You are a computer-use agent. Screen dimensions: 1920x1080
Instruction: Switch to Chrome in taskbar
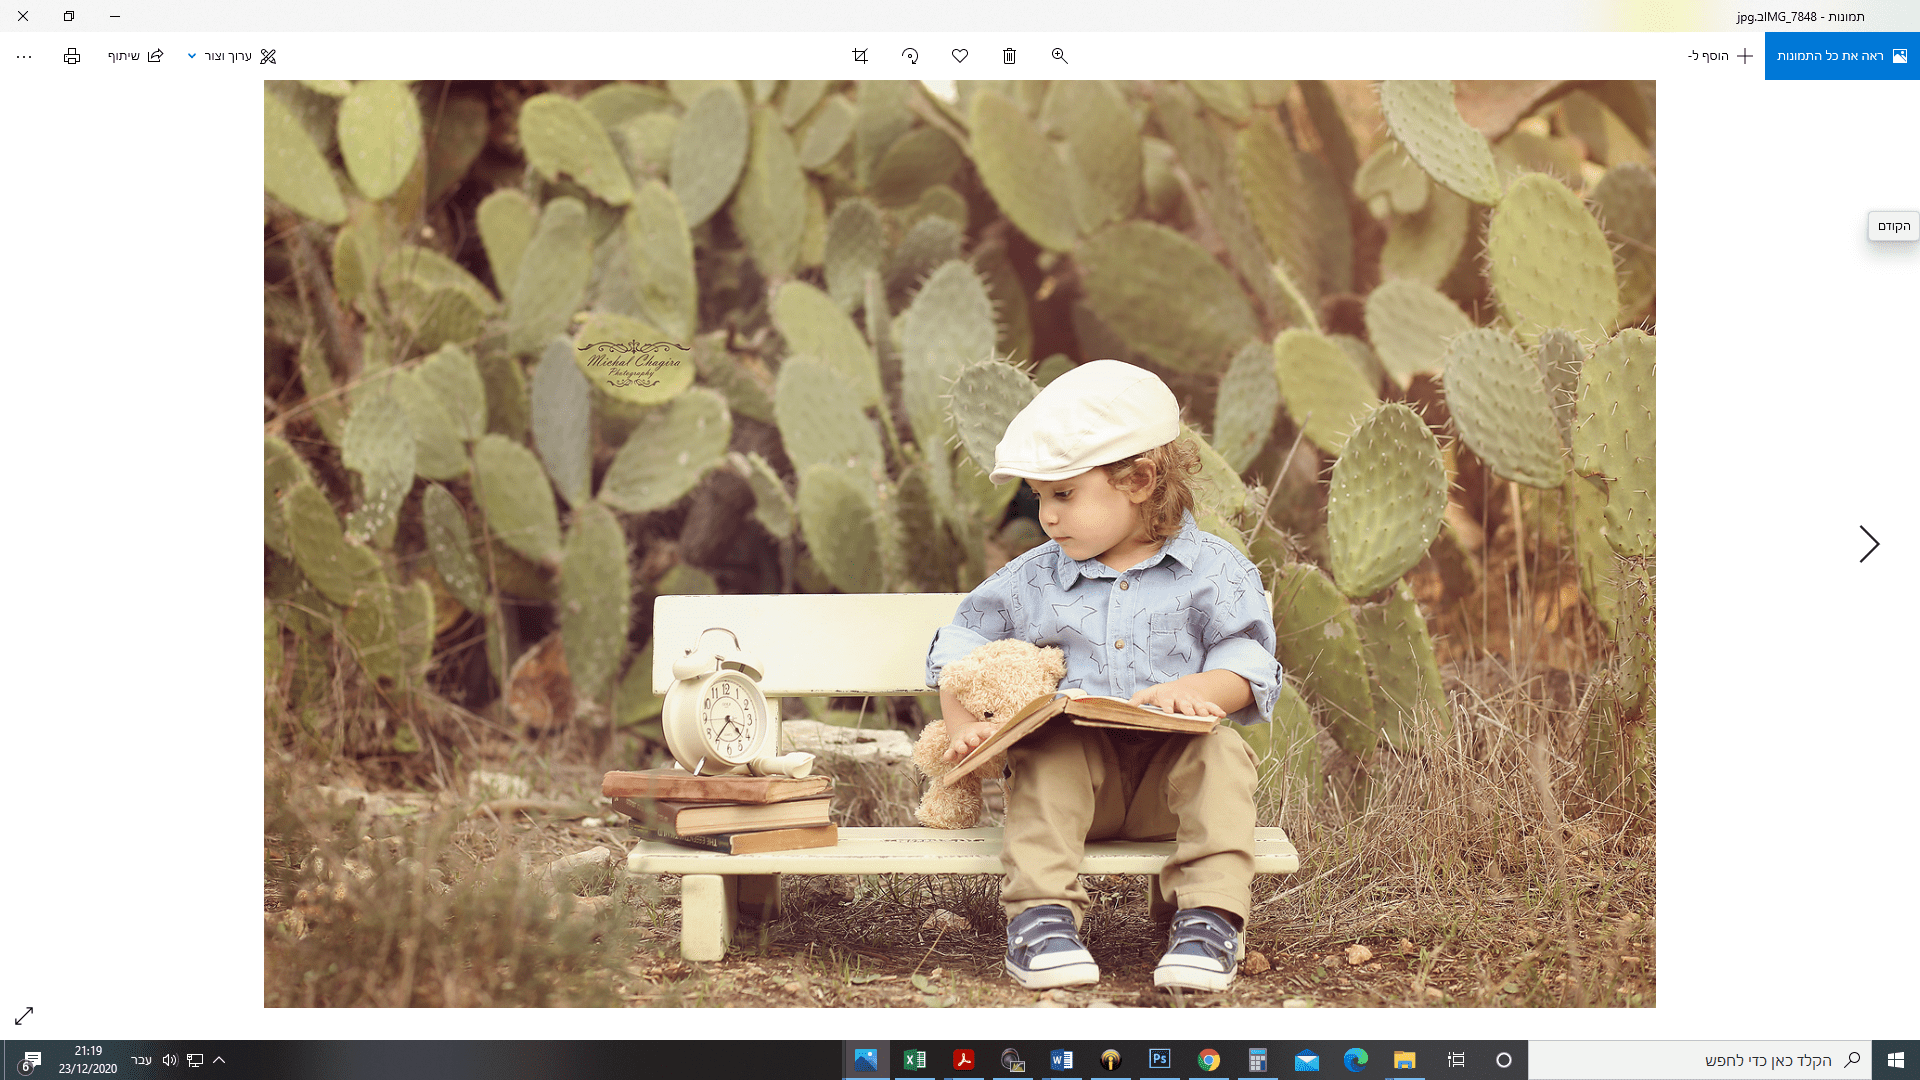coord(1209,1059)
